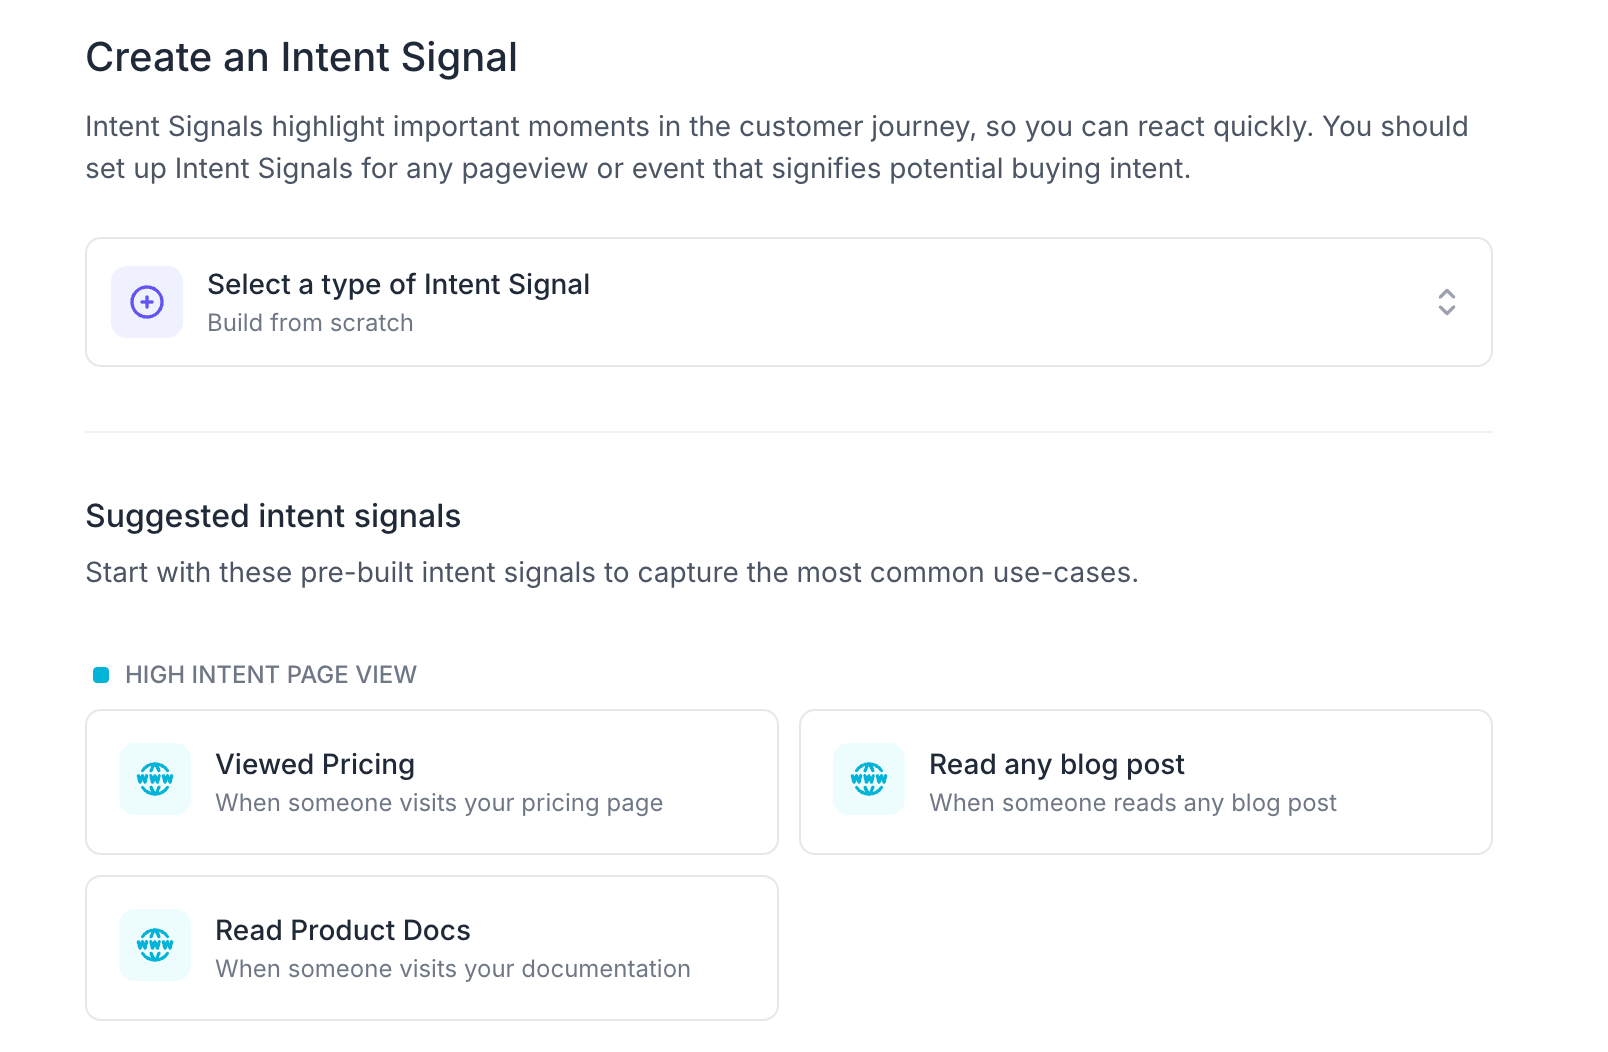Click the "HIGH INTENT PAGE VIEW" category label

[x=270, y=675]
